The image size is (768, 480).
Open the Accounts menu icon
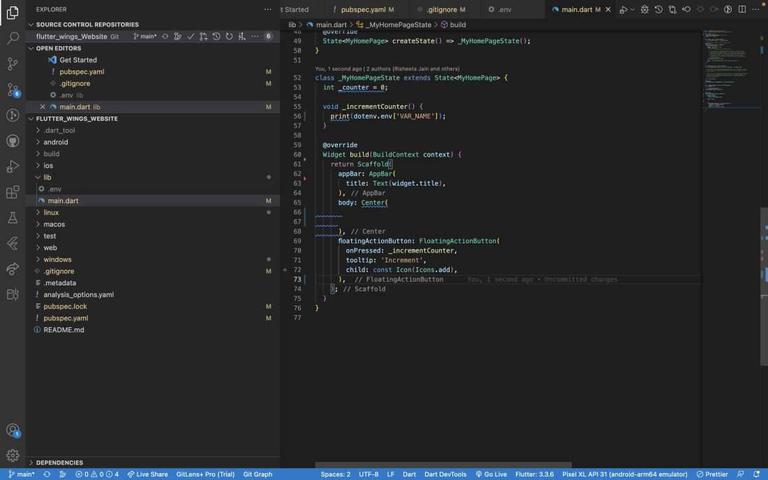click(x=13, y=430)
